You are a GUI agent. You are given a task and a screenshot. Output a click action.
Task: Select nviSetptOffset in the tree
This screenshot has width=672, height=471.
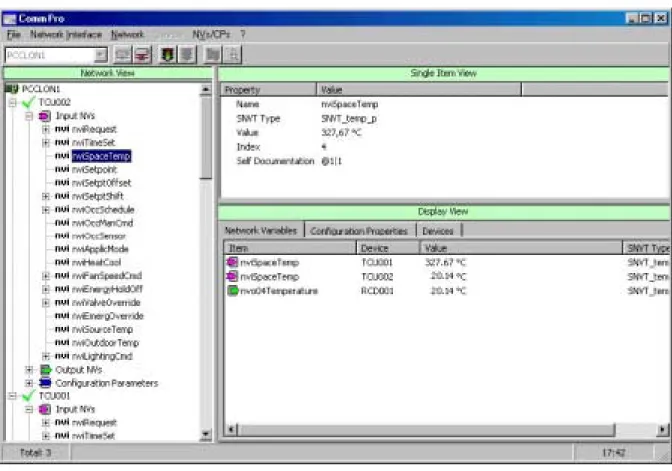point(102,183)
